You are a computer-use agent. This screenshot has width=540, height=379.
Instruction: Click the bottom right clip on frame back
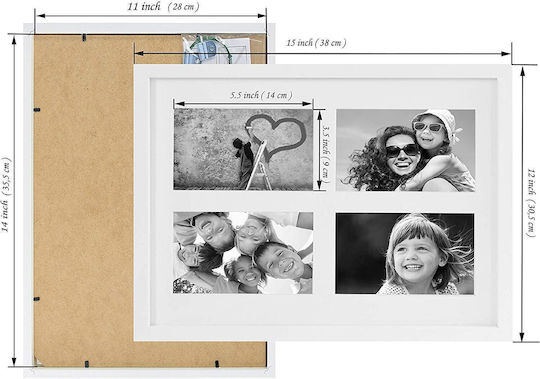click(217, 364)
